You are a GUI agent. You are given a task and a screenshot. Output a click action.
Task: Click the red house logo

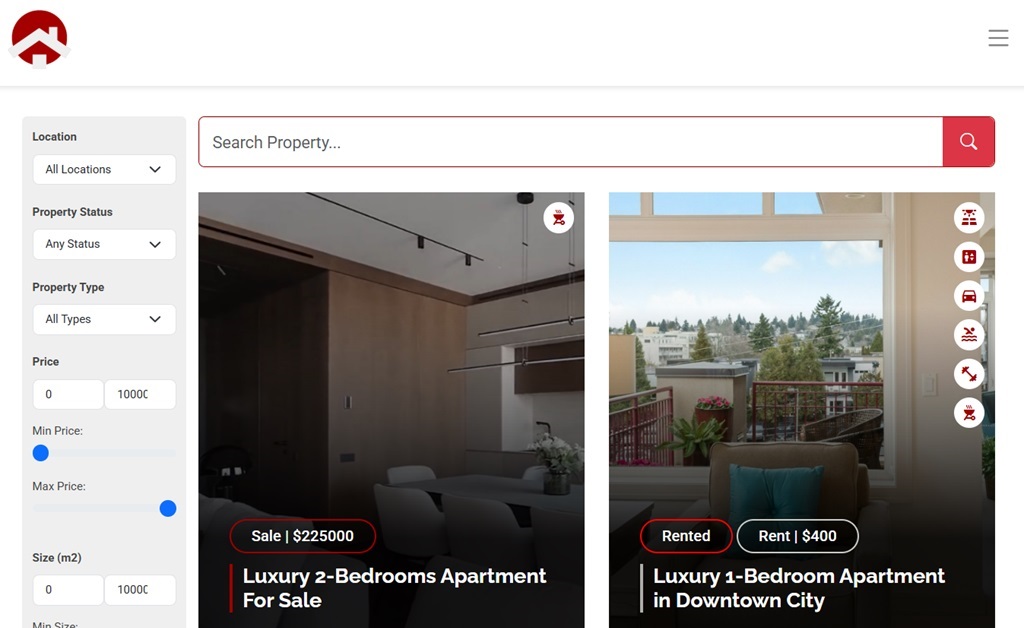(39, 39)
